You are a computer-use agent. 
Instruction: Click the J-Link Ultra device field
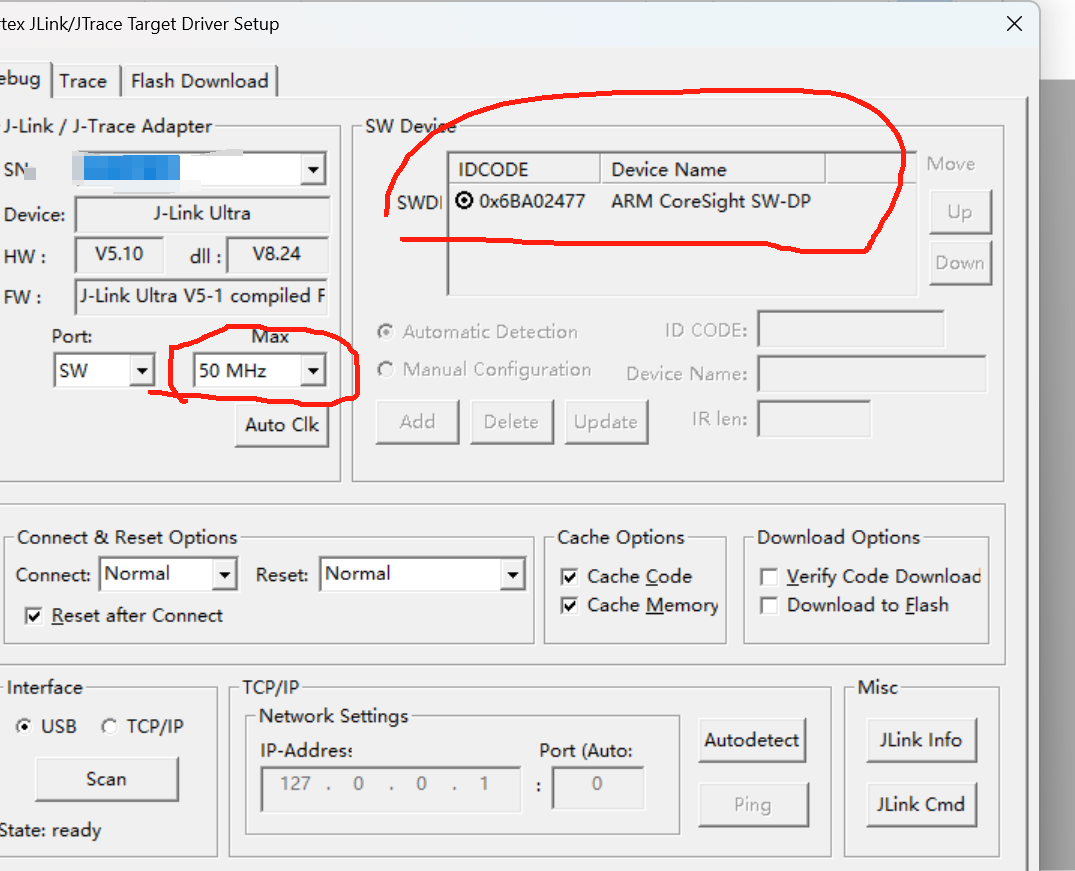(x=202, y=214)
